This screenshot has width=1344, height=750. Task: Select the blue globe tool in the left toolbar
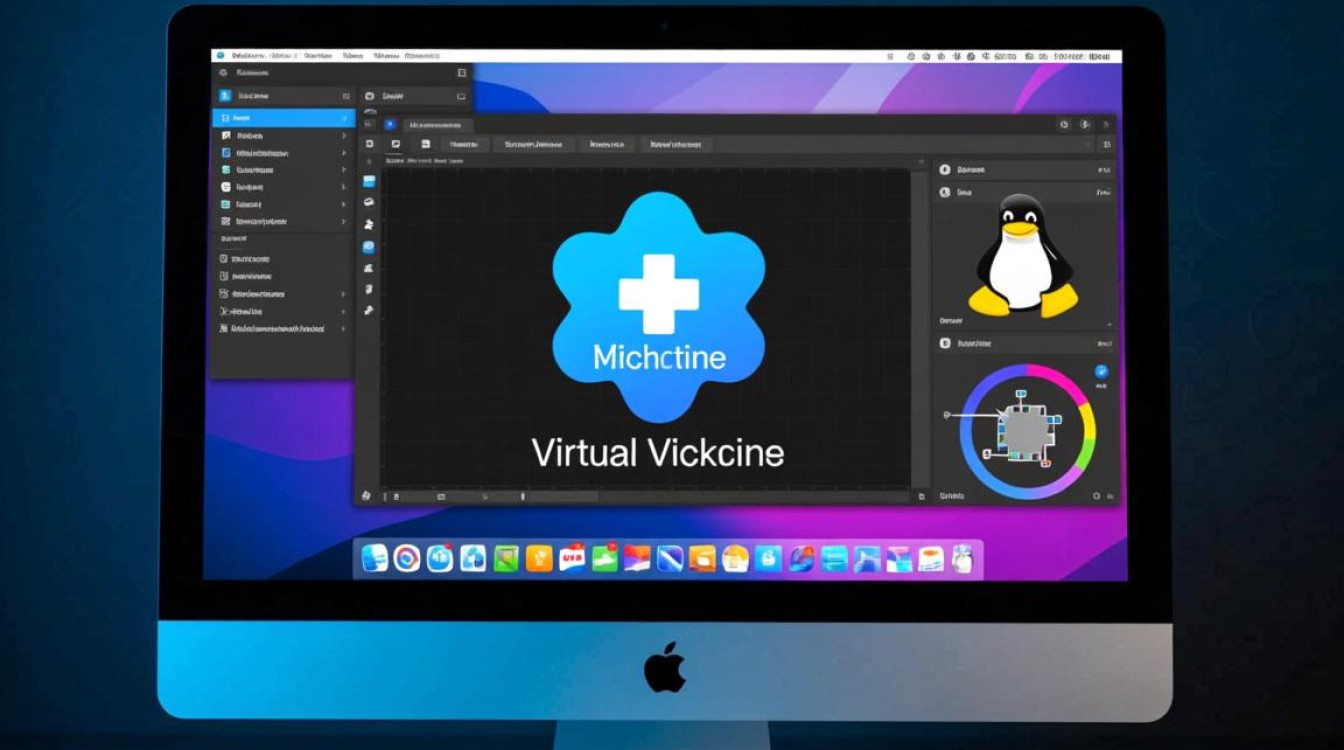pos(369,245)
